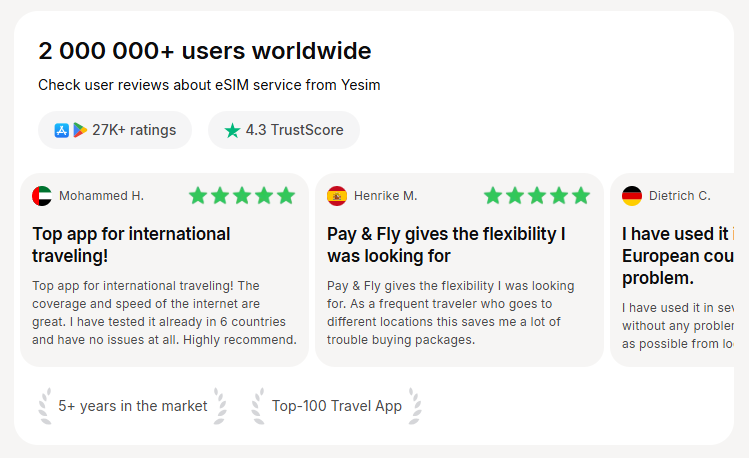Click the Germany flag next to Dietrich C.
Screen dimensions: 749x458
pyautogui.click(x=632, y=196)
